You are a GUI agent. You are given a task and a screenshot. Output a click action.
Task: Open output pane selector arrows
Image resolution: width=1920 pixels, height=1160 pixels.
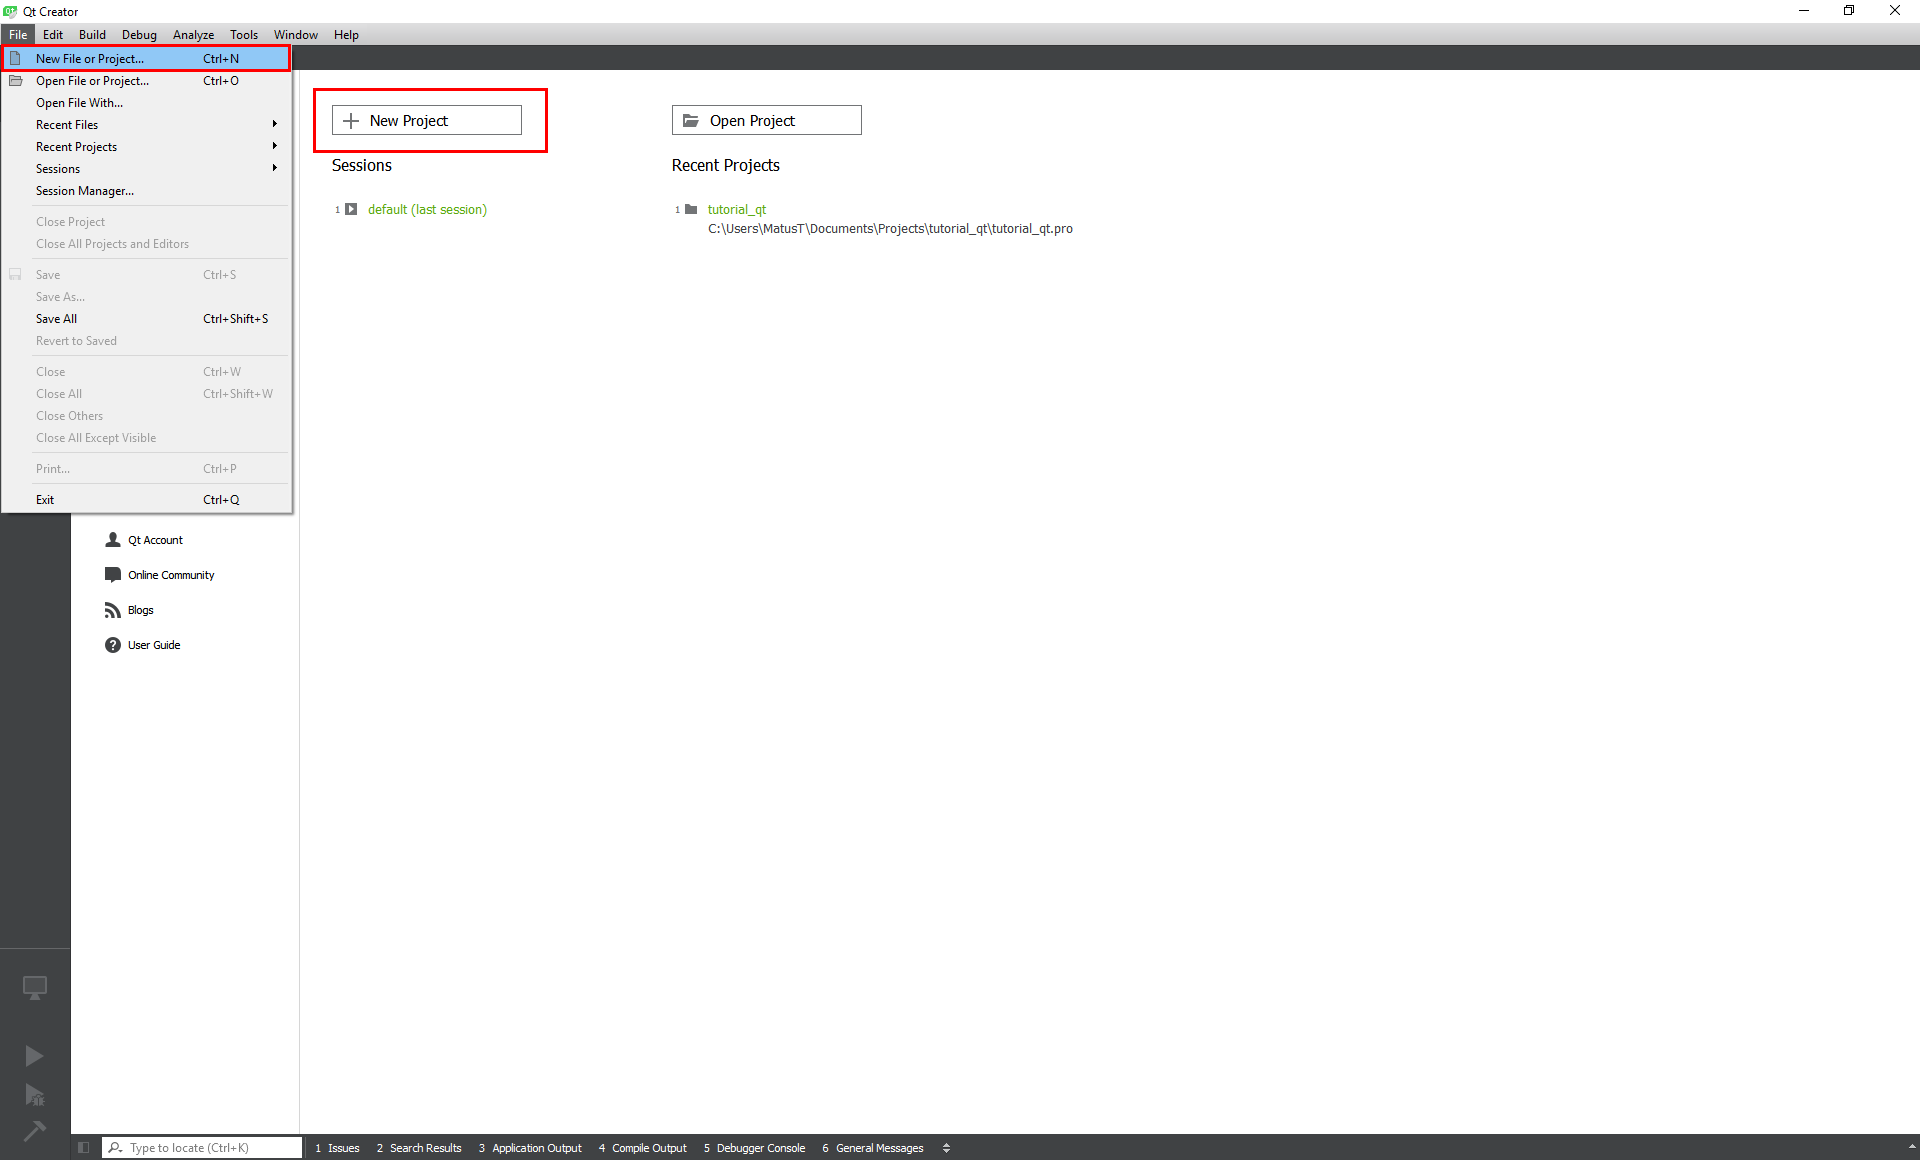946,1148
